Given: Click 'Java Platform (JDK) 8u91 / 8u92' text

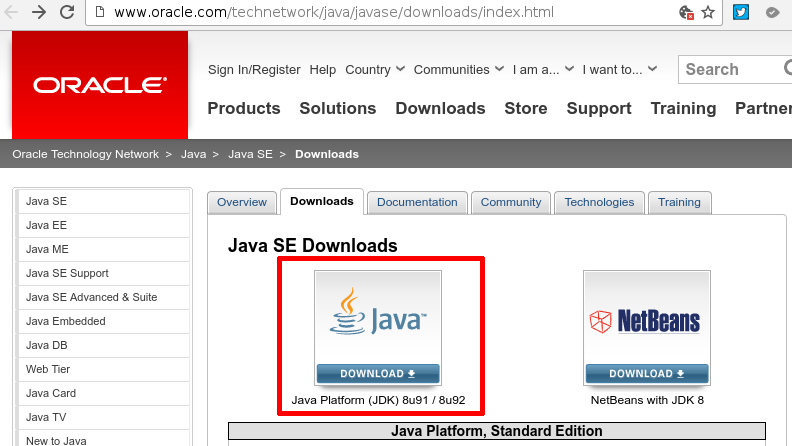Looking at the screenshot, I should coord(378,400).
